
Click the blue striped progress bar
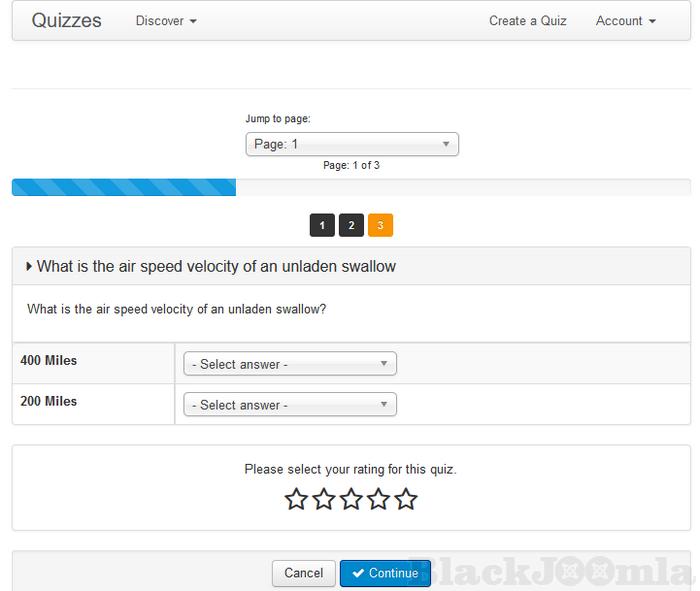123,187
